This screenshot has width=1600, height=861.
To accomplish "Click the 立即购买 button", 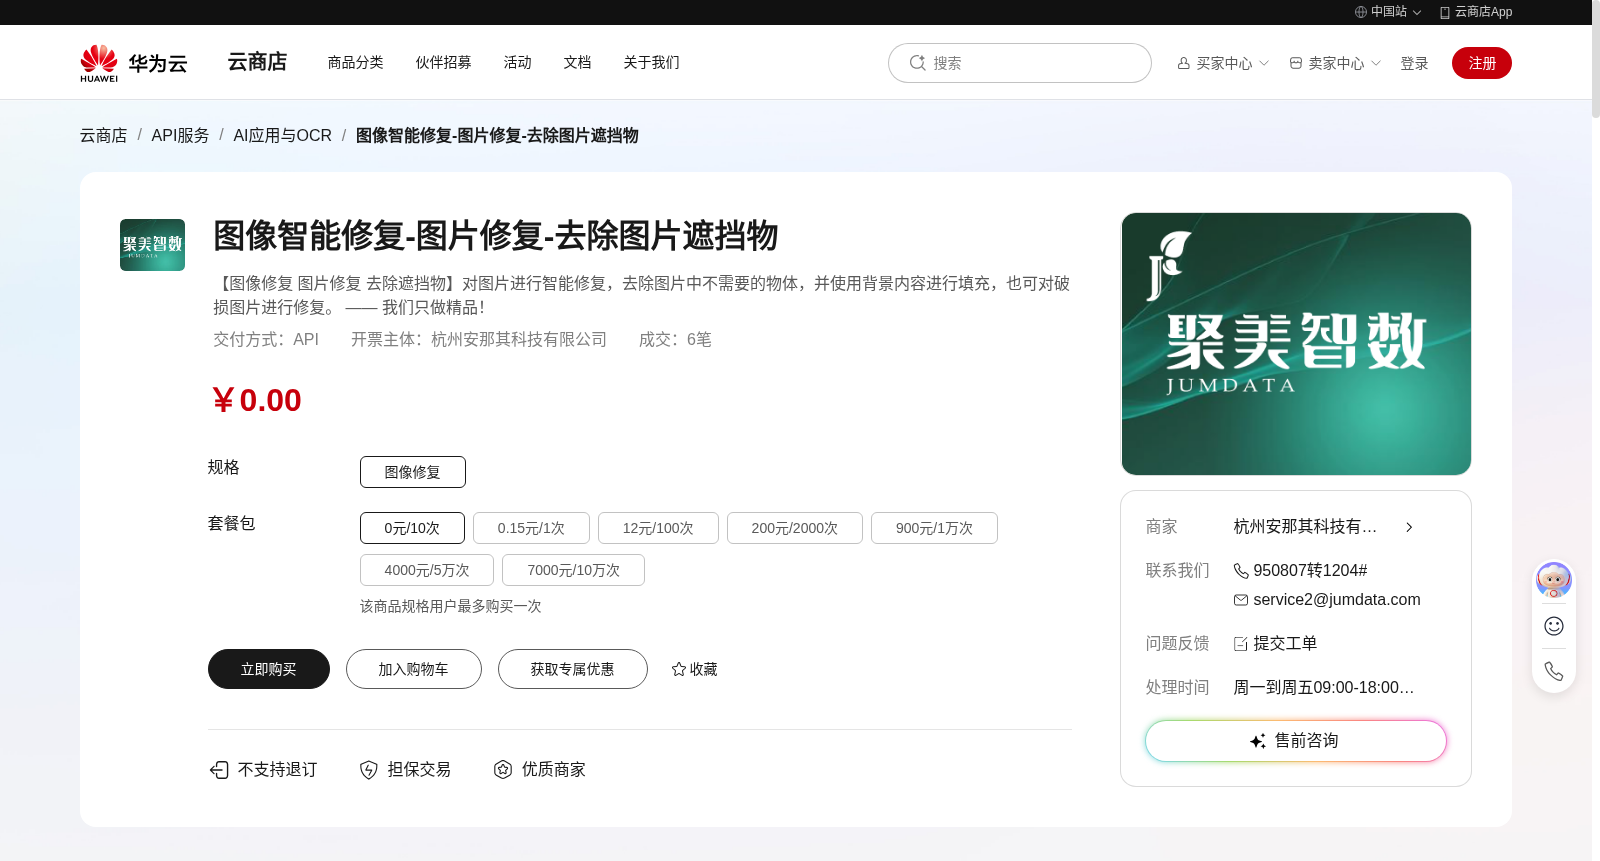I will [x=269, y=669].
